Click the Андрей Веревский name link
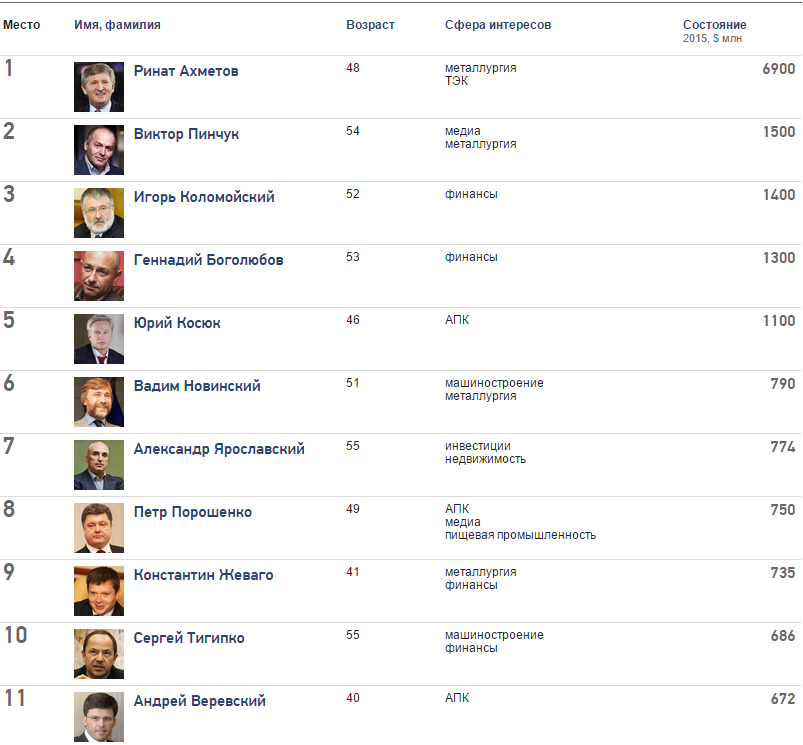Image resolution: width=803 pixels, height=745 pixels. 199,702
